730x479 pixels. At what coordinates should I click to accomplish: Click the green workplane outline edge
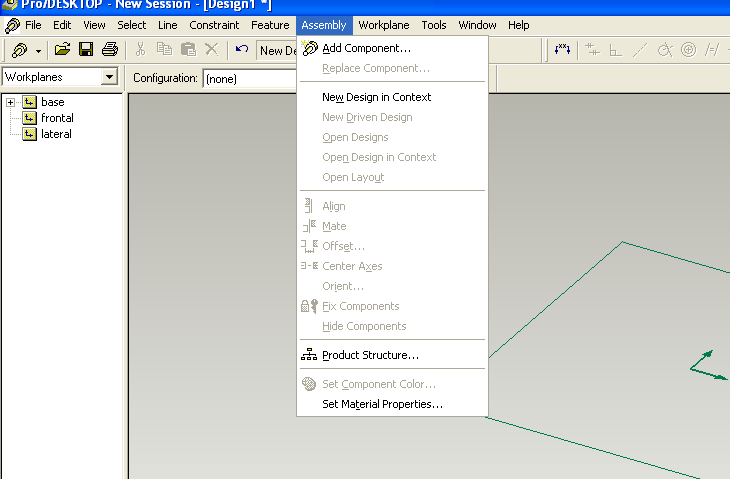pos(554,300)
